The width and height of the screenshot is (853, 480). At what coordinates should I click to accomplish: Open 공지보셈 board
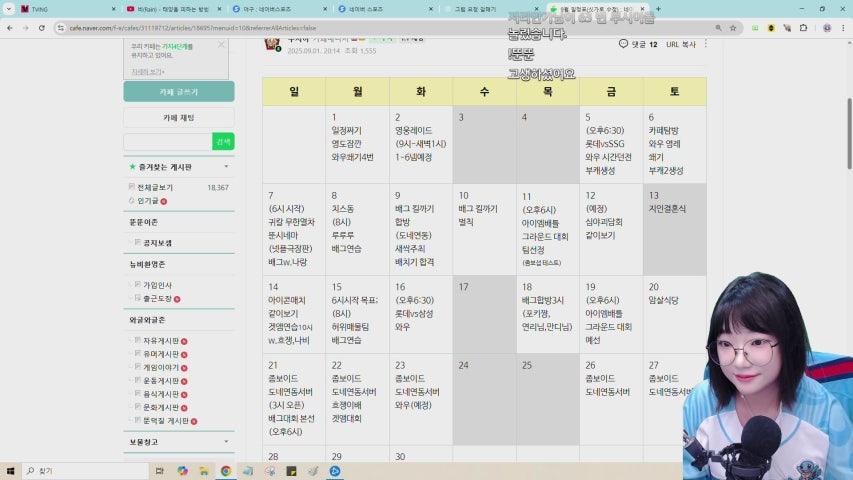click(x=157, y=243)
